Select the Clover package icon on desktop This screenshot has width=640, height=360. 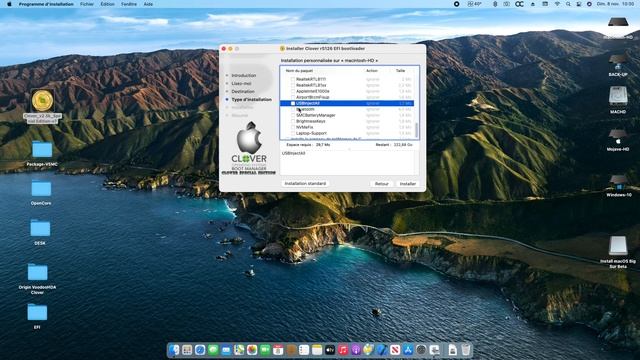pyautogui.click(x=42, y=100)
